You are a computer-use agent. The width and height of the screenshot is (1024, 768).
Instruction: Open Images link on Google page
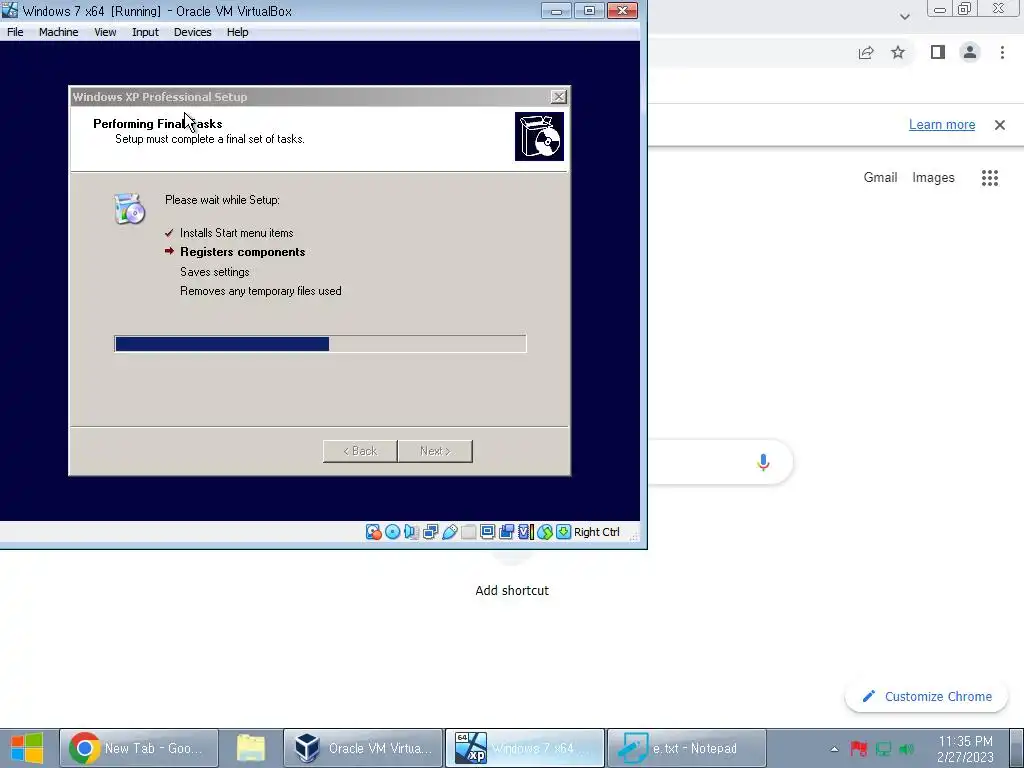pyautogui.click(x=933, y=178)
